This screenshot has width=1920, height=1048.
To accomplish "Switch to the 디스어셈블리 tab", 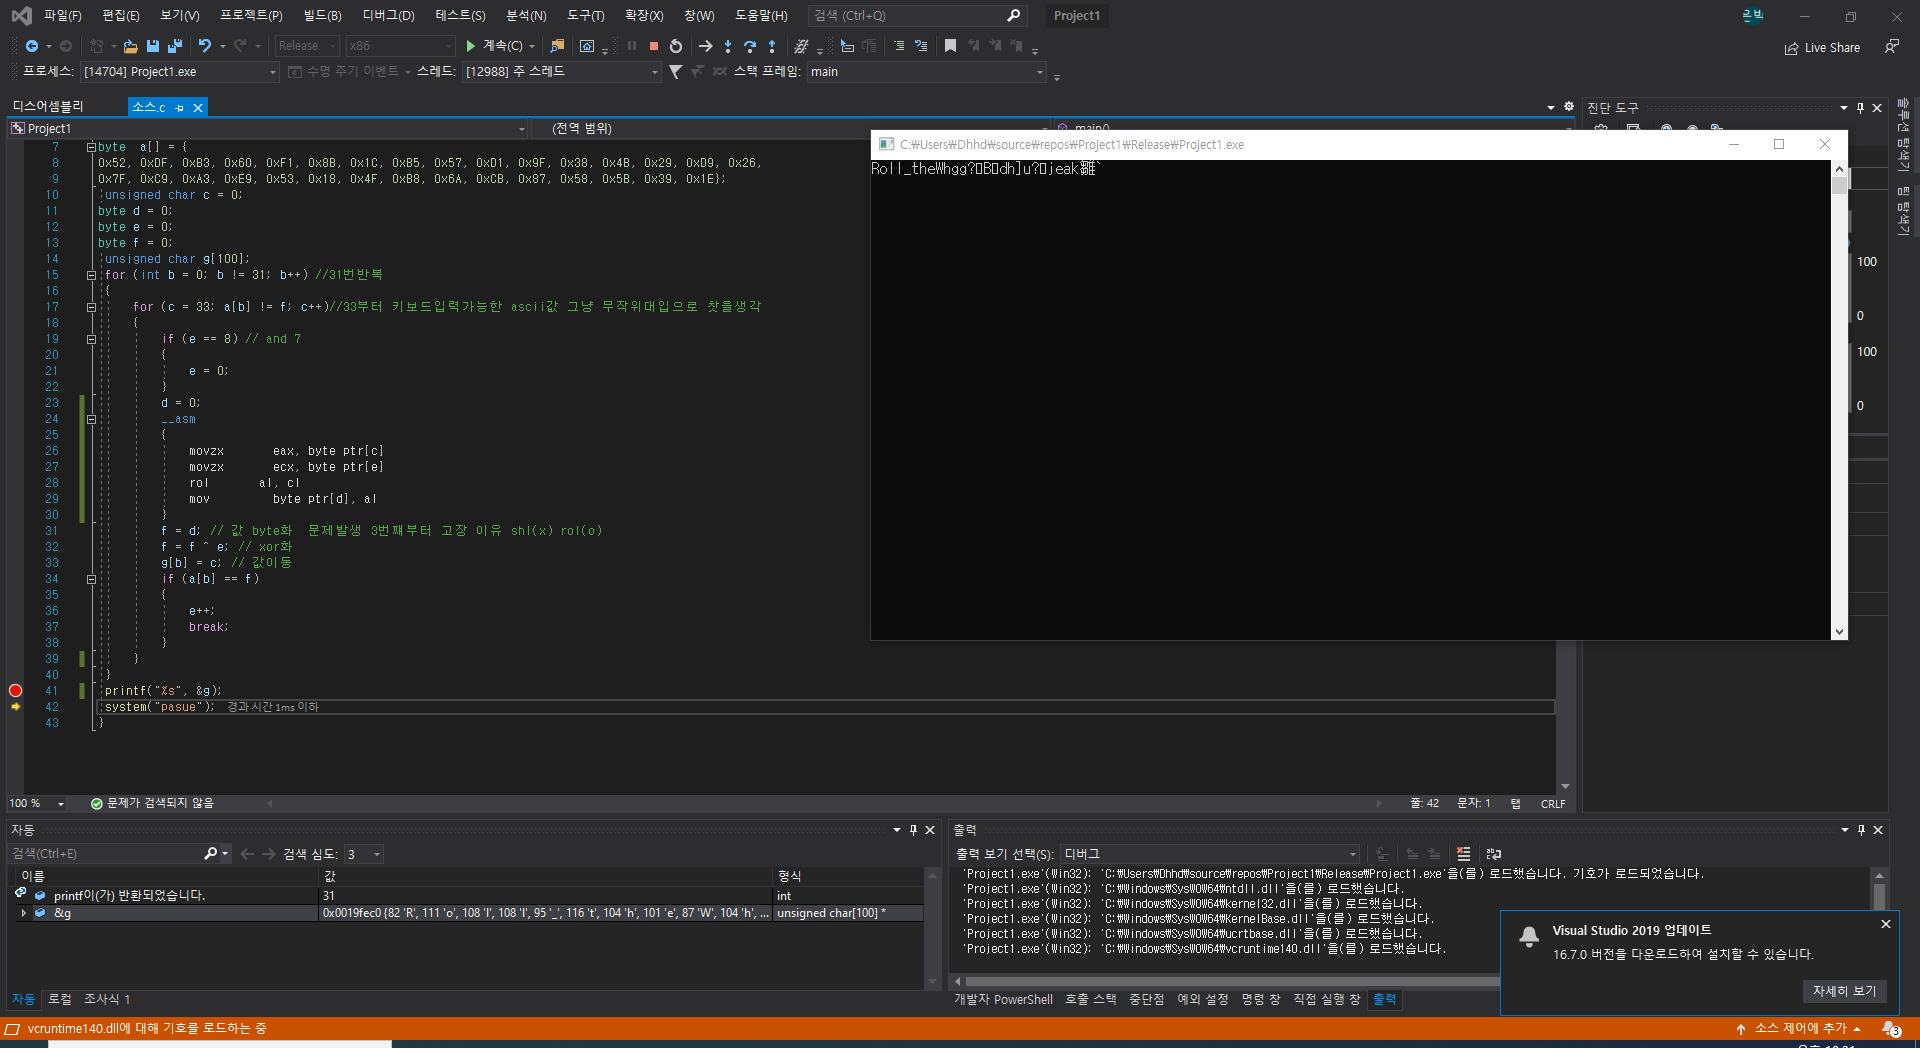I will pyautogui.click(x=48, y=107).
